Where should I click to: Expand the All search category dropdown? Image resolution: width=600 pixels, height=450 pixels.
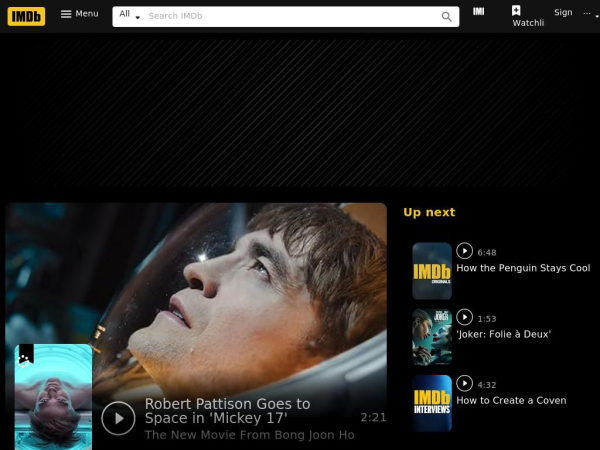pos(129,16)
